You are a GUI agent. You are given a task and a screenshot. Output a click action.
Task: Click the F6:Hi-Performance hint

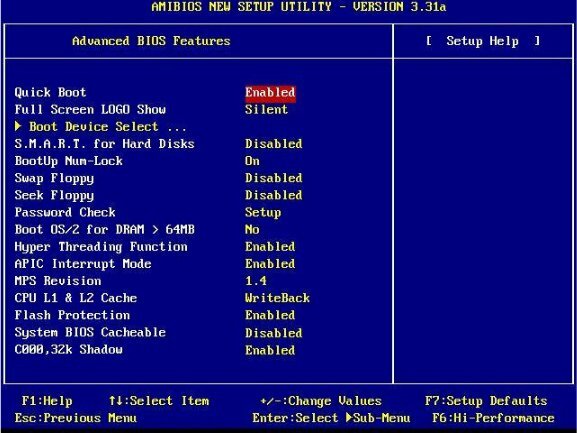tap(493, 418)
